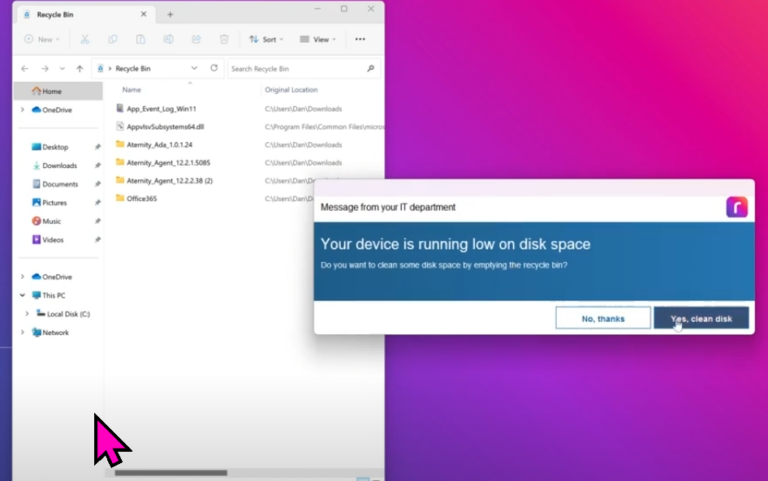Viewport: 768px width, 481px height.
Task: Select the Office365 folder in file list
Action: point(142,198)
